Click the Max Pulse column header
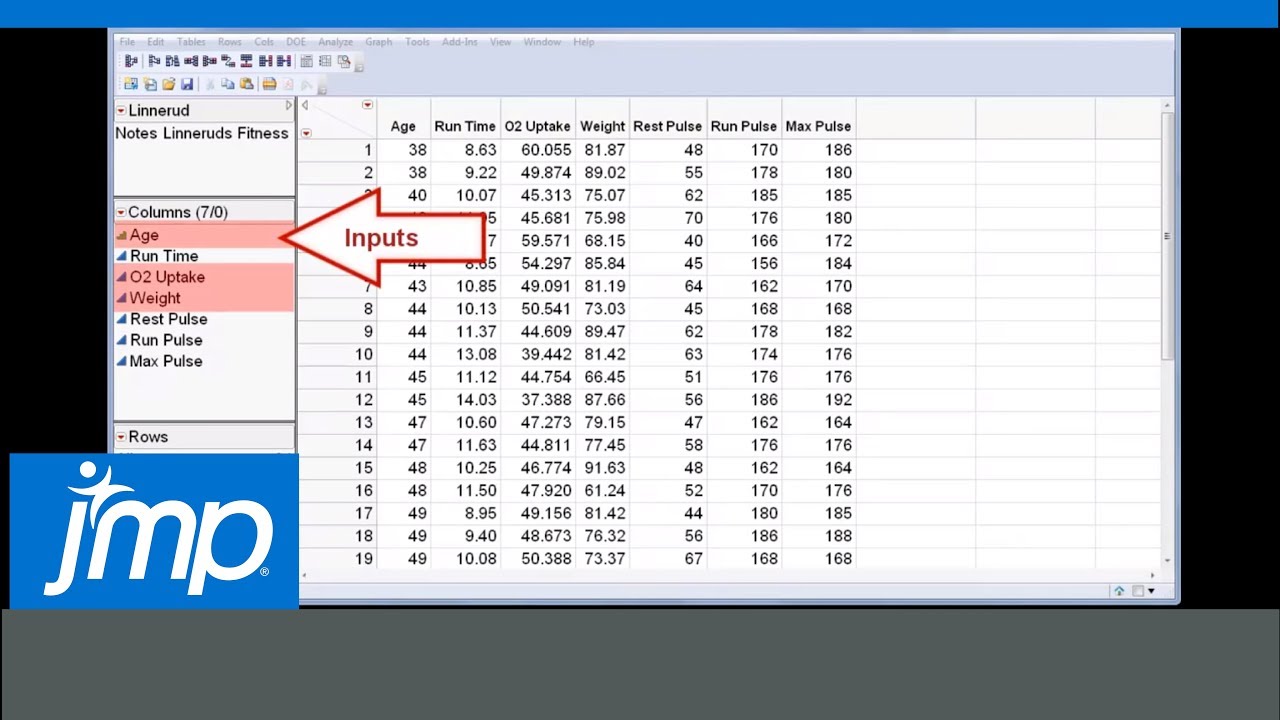The image size is (1280, 720). pos(819,126)
